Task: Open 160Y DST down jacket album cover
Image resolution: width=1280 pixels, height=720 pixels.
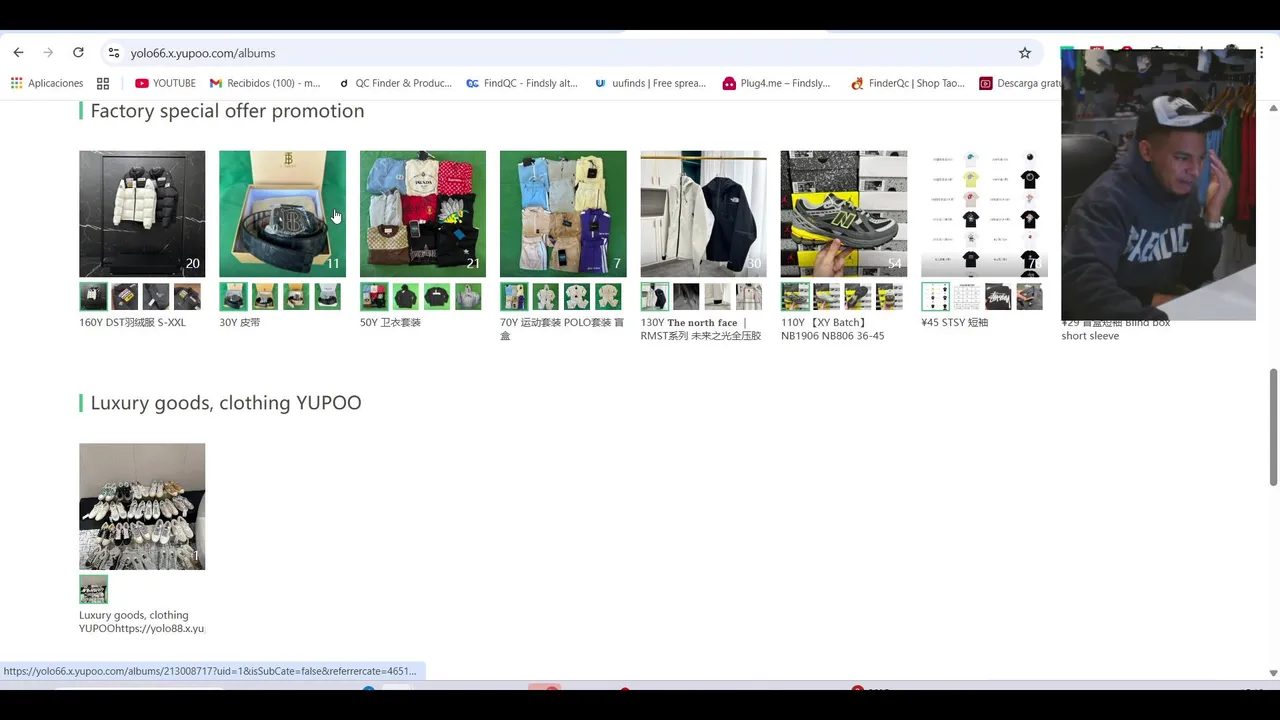Action: [x=142, y=214]
